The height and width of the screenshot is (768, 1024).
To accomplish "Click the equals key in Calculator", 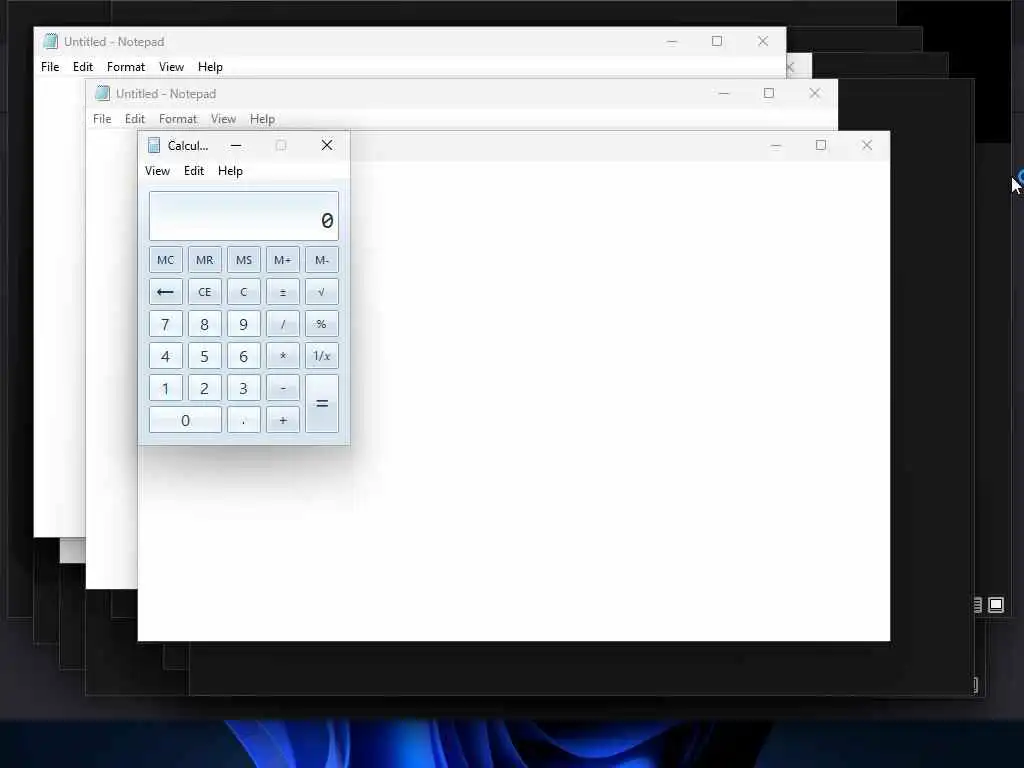I will coord(322,404).
